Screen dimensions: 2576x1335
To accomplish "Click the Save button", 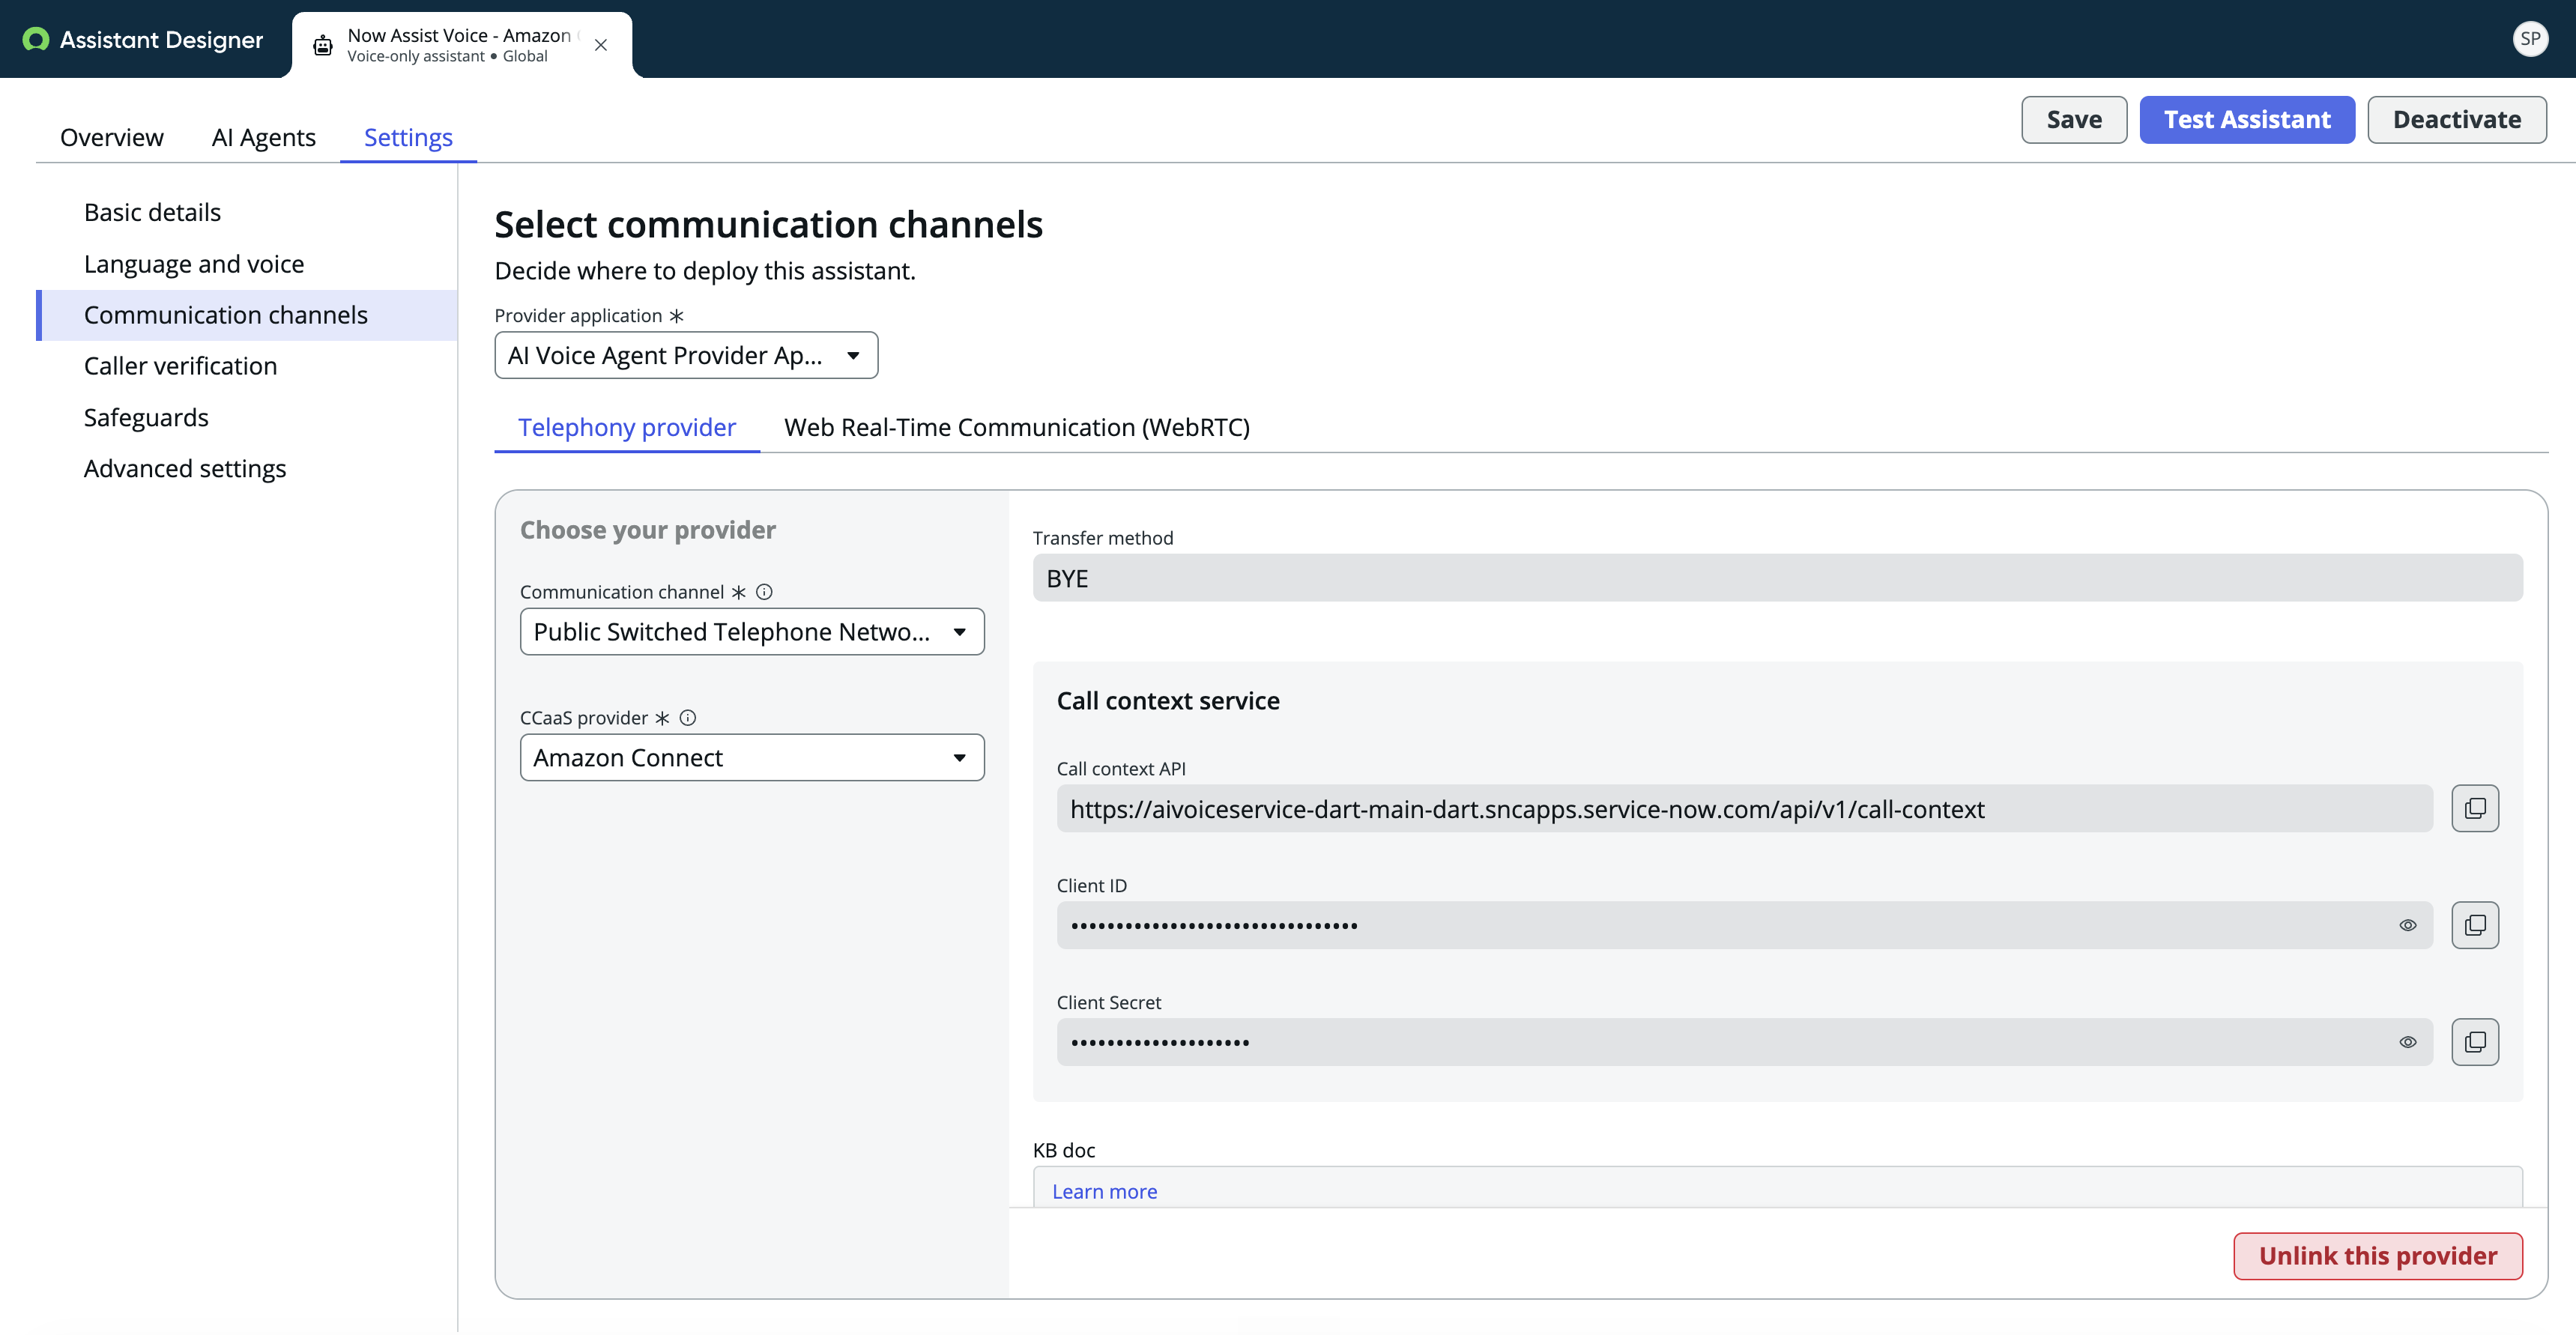I will click(2074, 120).
